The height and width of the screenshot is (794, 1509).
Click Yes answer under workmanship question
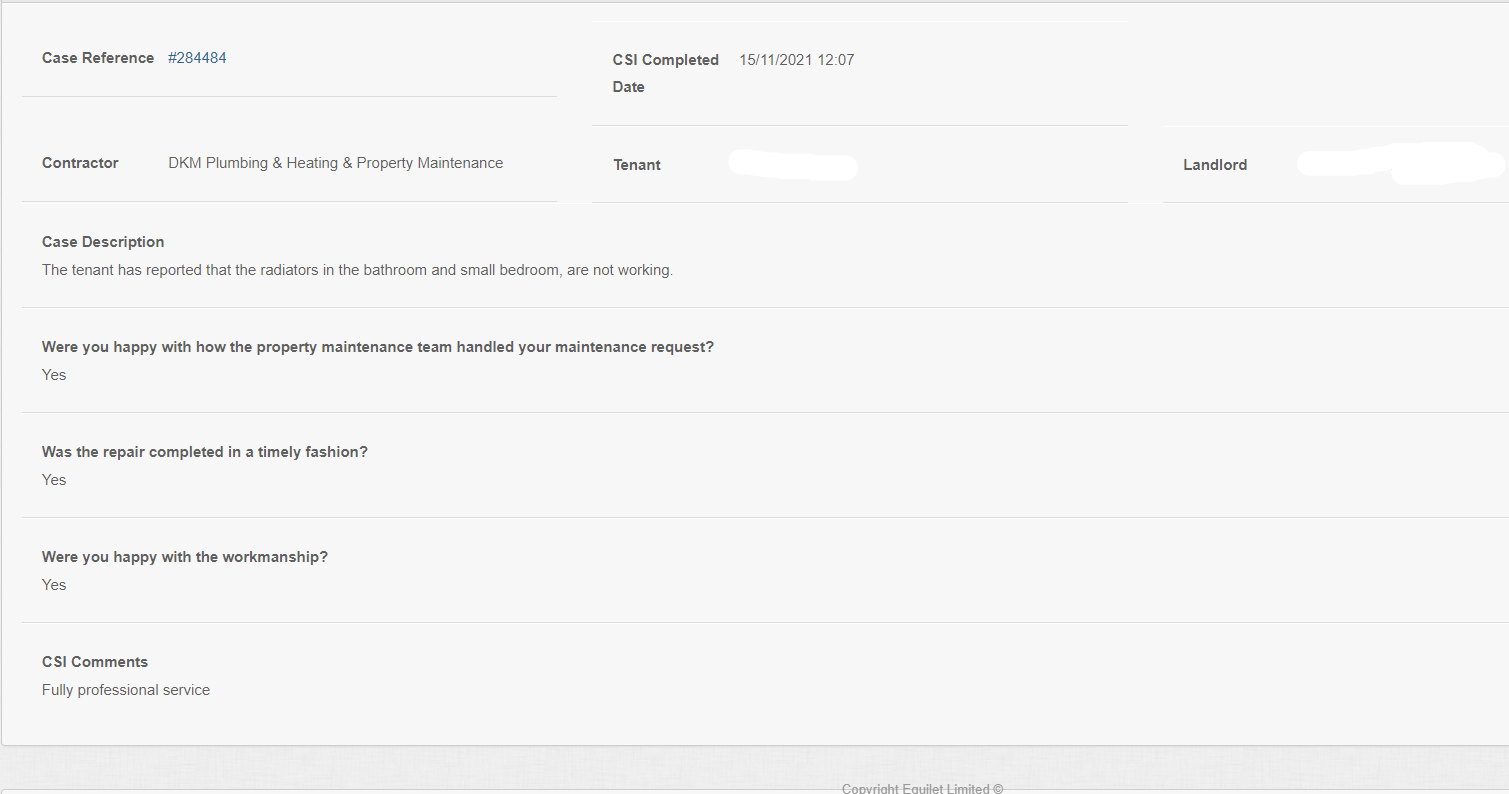click(54, 585)
